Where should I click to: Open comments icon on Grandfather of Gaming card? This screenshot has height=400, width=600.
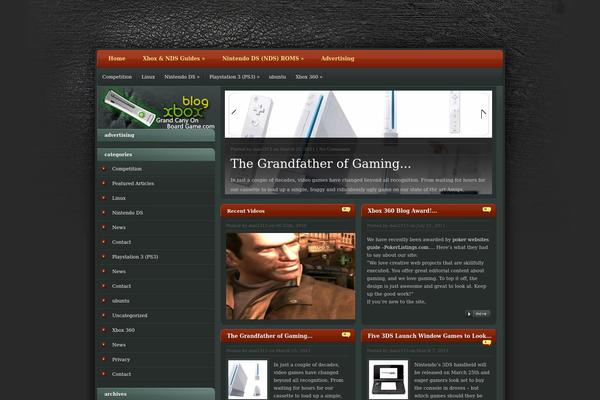click(346, 335)
